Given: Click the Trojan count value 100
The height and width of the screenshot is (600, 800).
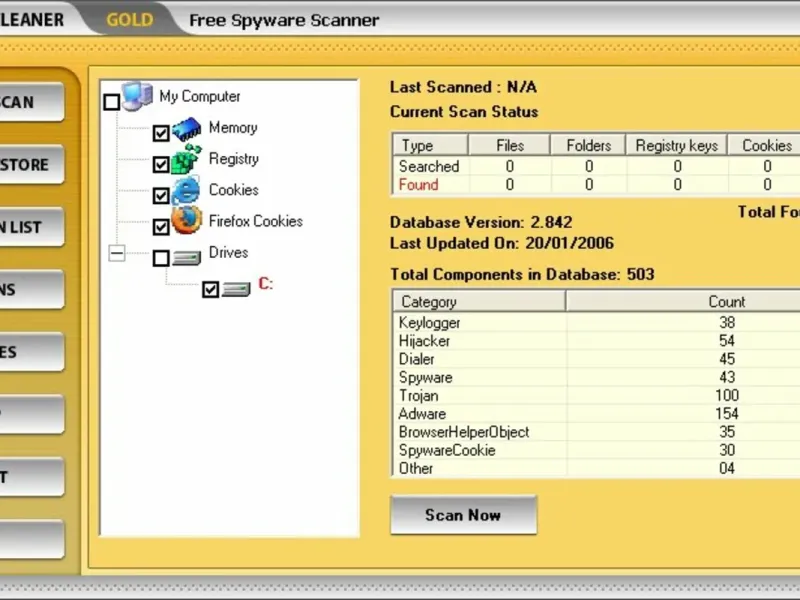Looking at the screenshot, I should click(x=727, y=395).
